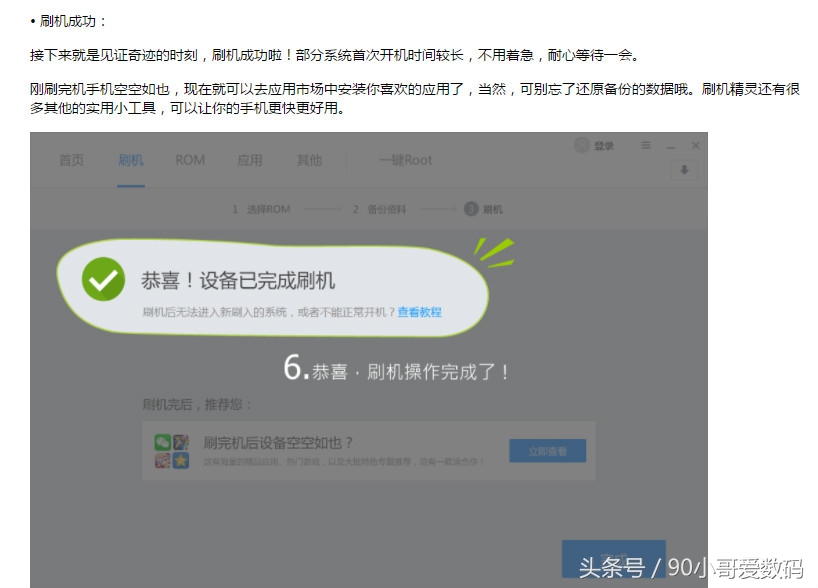The width and height of the screenshot is (818, 588).
Task: Click the hamburger menu icon beside login
Action: [646, 146]
